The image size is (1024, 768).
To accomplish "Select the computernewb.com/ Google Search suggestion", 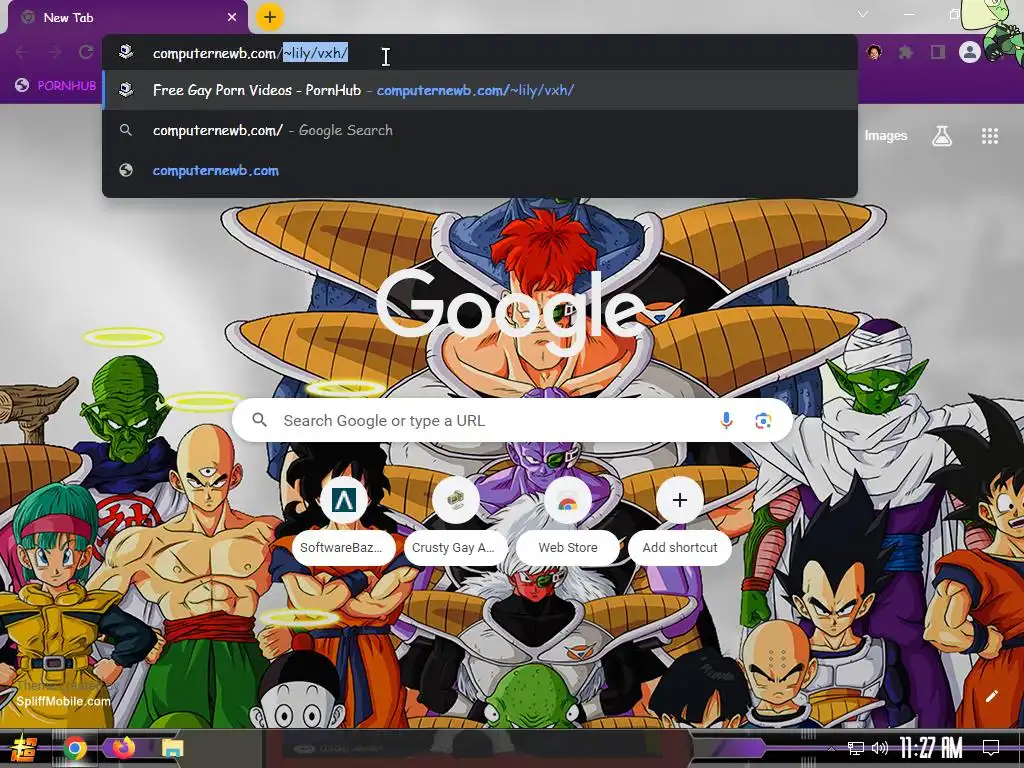I will coord(480,130).
